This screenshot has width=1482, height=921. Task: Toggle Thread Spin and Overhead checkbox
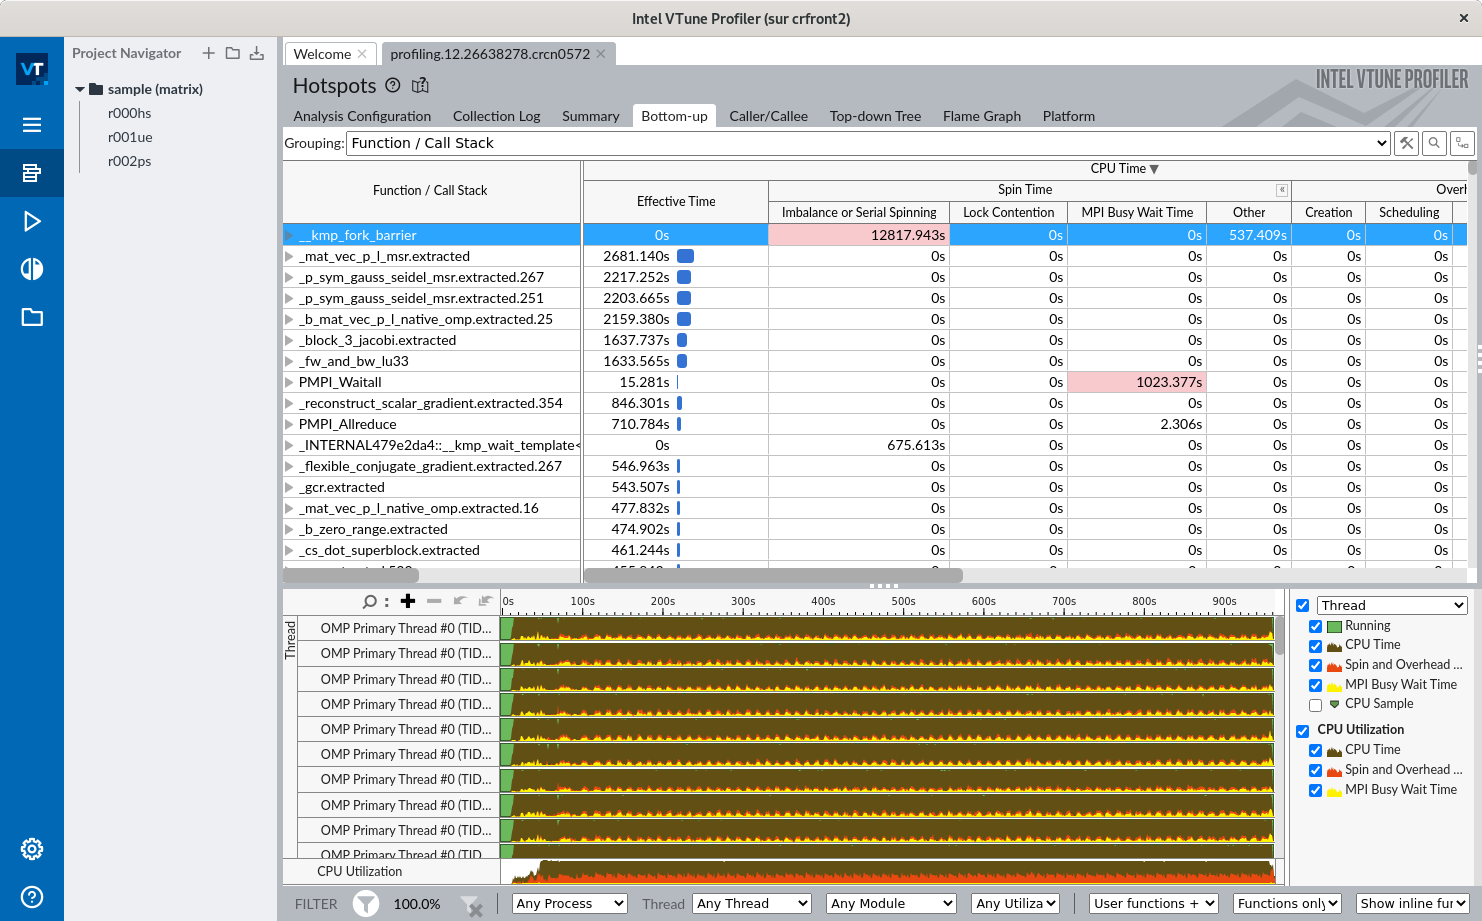(1316, 666)
